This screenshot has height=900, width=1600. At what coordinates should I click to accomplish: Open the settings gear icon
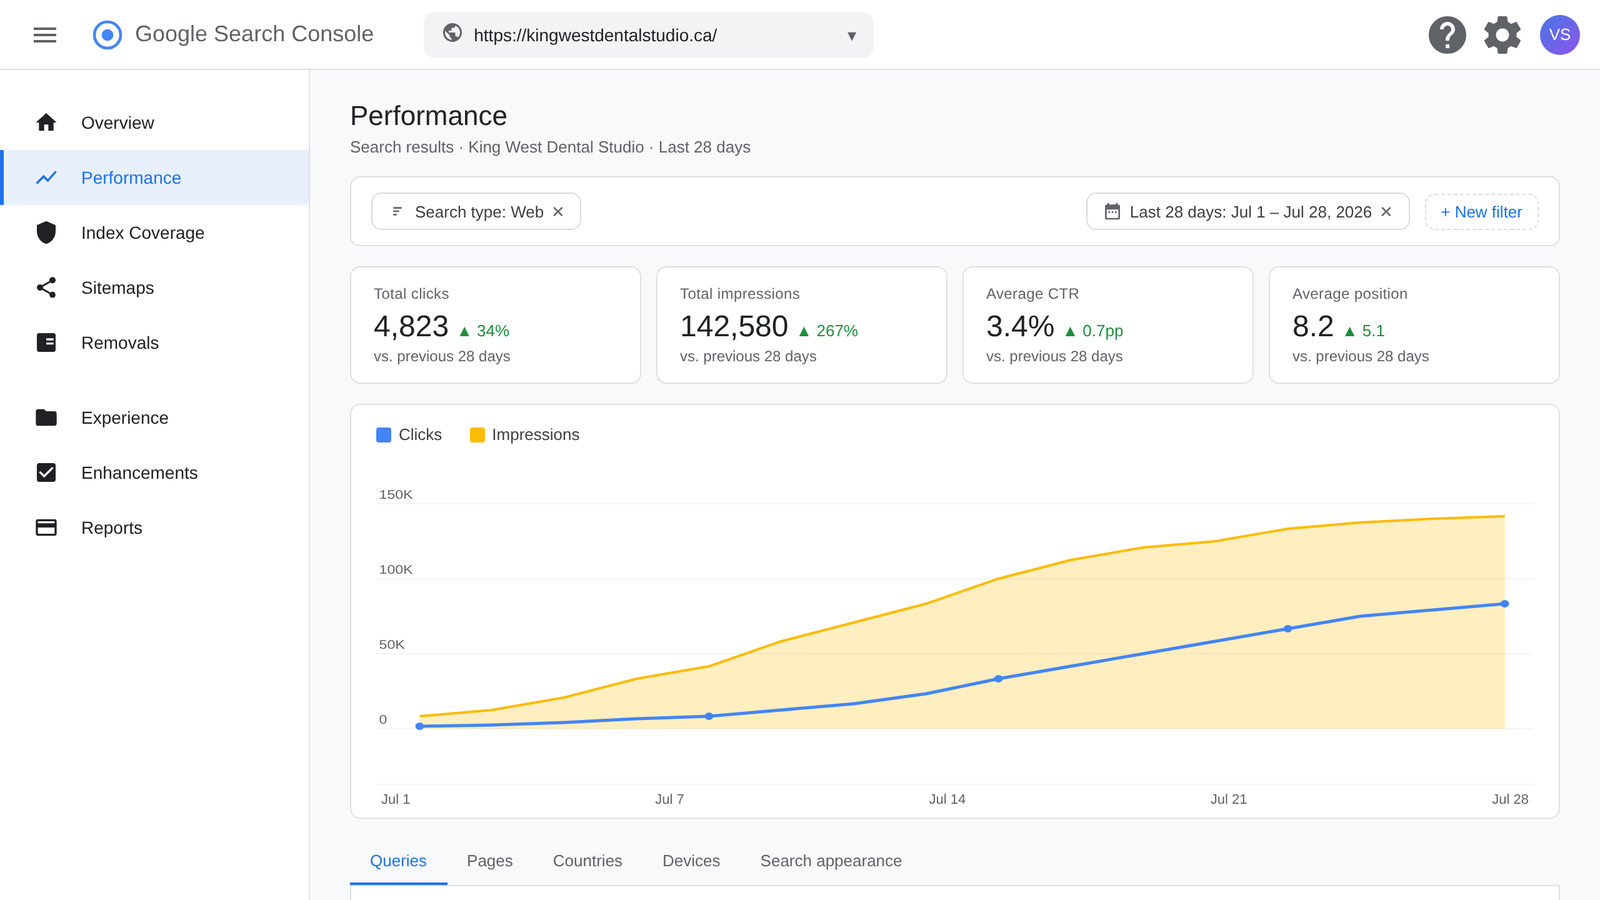tap(1502, 35)
